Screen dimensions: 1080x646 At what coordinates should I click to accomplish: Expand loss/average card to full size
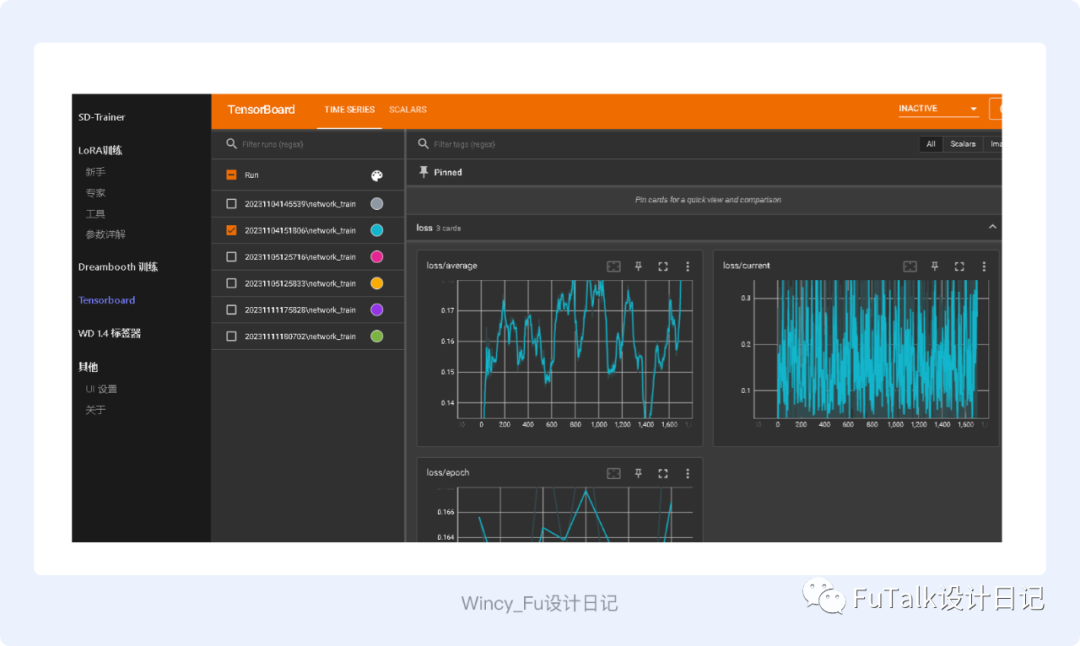coord(663,267)
